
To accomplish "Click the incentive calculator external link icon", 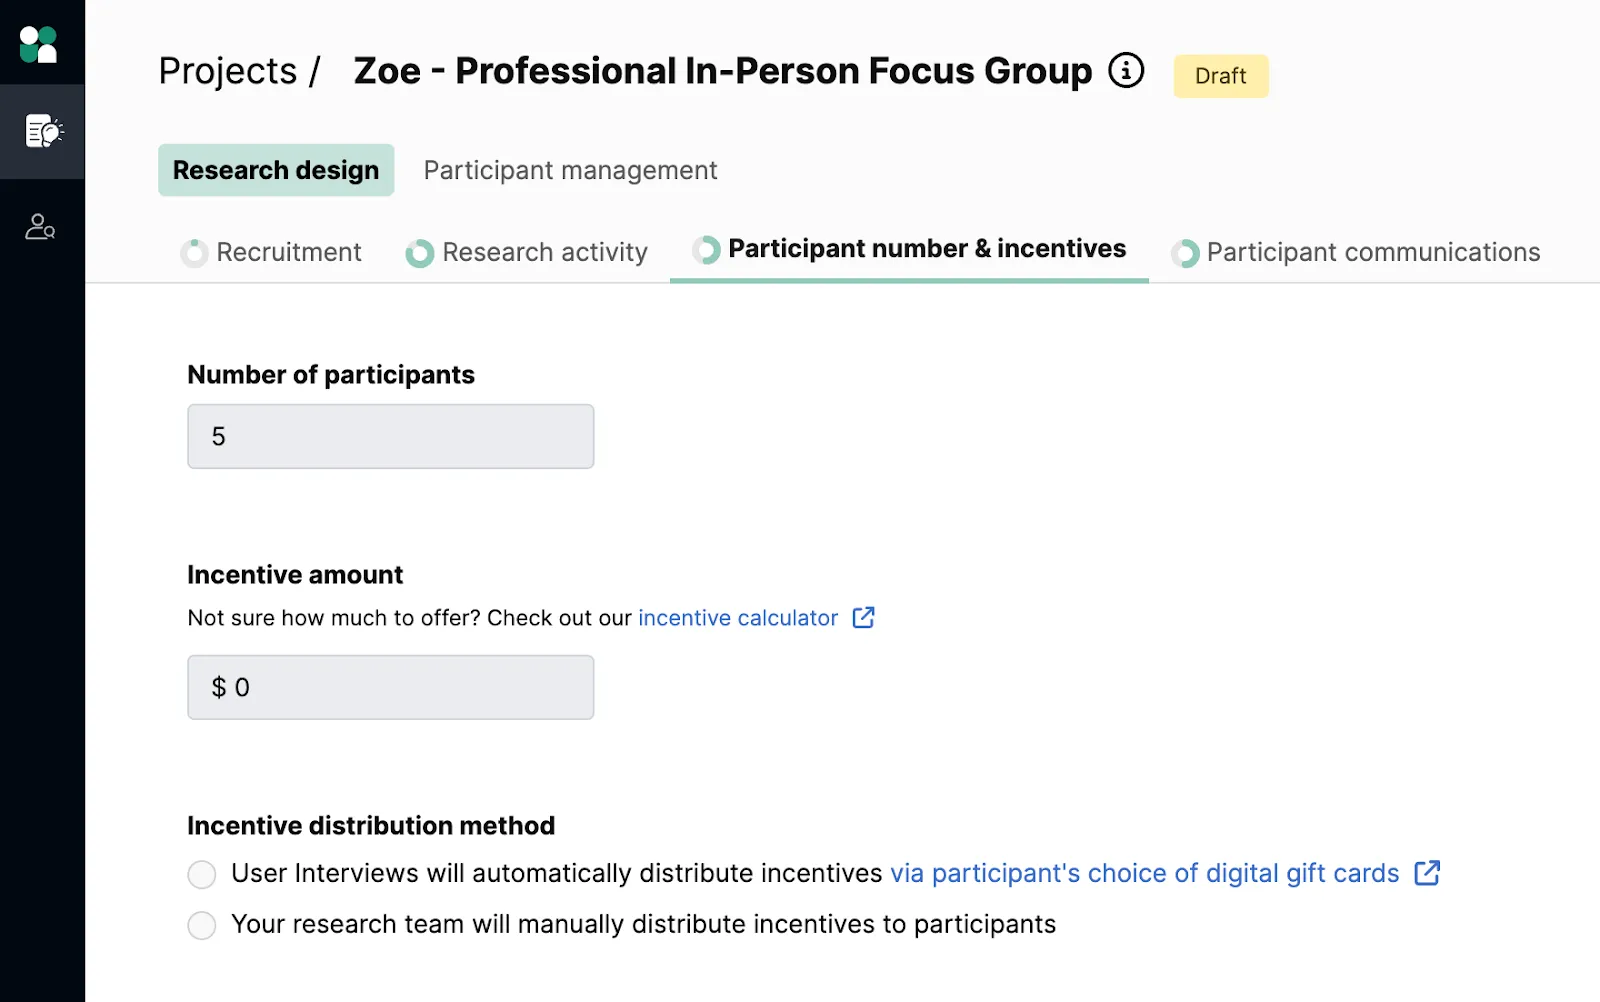I will (x=864, y=618).
